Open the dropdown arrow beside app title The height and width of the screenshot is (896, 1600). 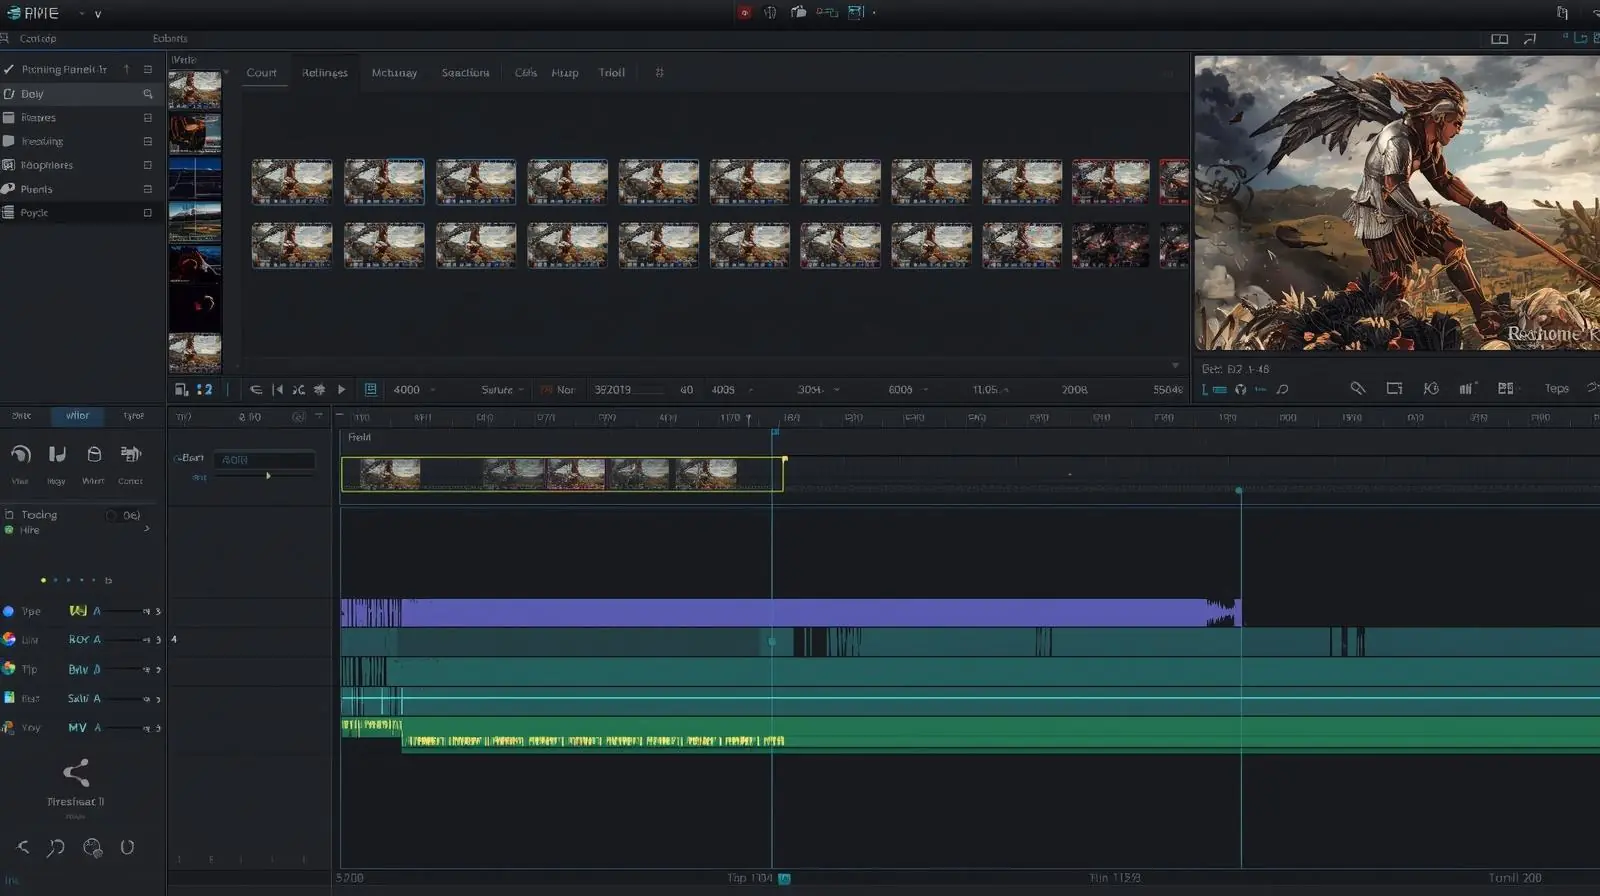(x=82, y=14)
